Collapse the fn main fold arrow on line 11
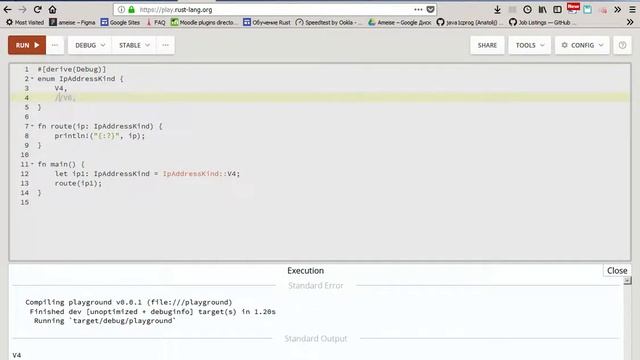This screenshot has width=640, height=360. click(x=32, y=164)
